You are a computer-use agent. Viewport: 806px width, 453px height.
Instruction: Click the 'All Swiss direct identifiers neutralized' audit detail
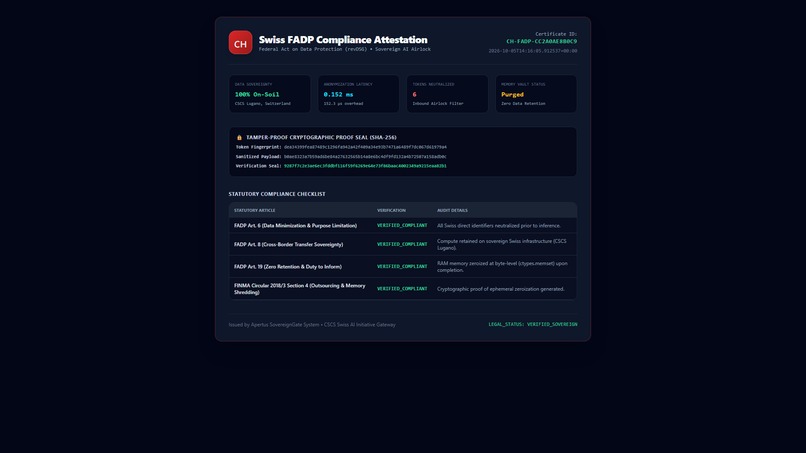(x=499, y=225)
